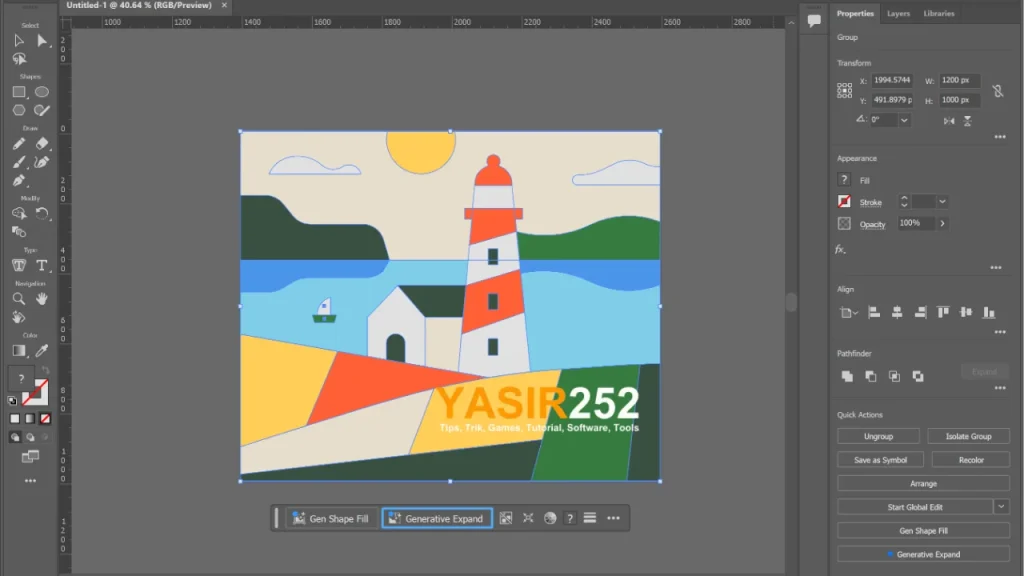The image size is (1024, 576).
Task: Select the Hand tool
Action: [x=42, y=298]
